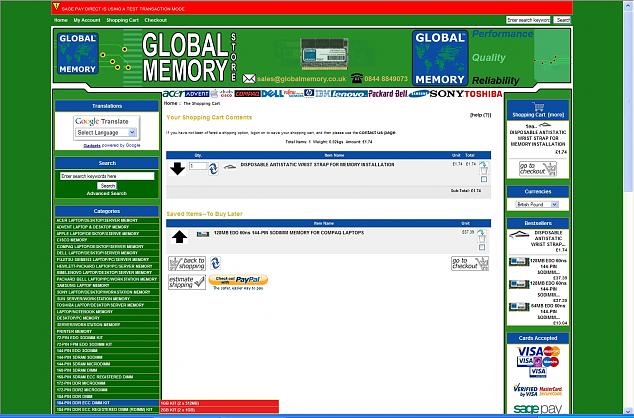
Task: Select 184-PIN DDR ECC DIMM KIT category
Action: [x=107, y=403]
